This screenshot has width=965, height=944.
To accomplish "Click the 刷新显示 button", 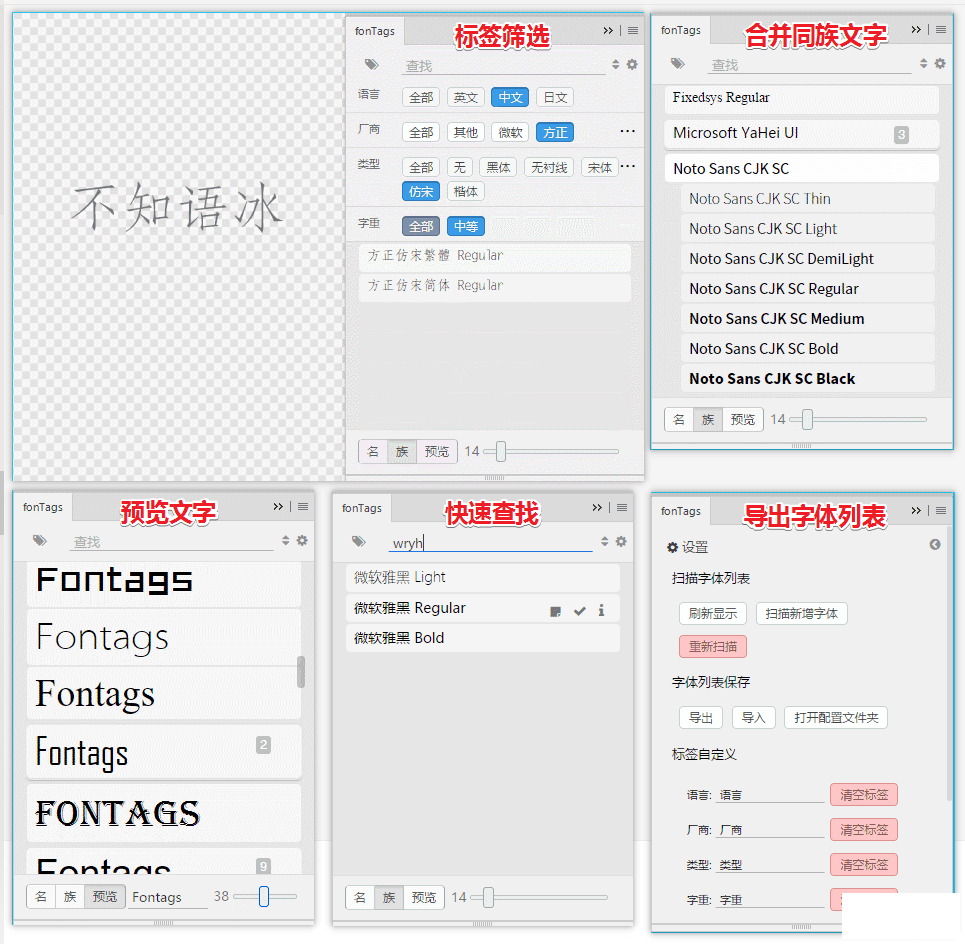I will (x=713, y=614).
